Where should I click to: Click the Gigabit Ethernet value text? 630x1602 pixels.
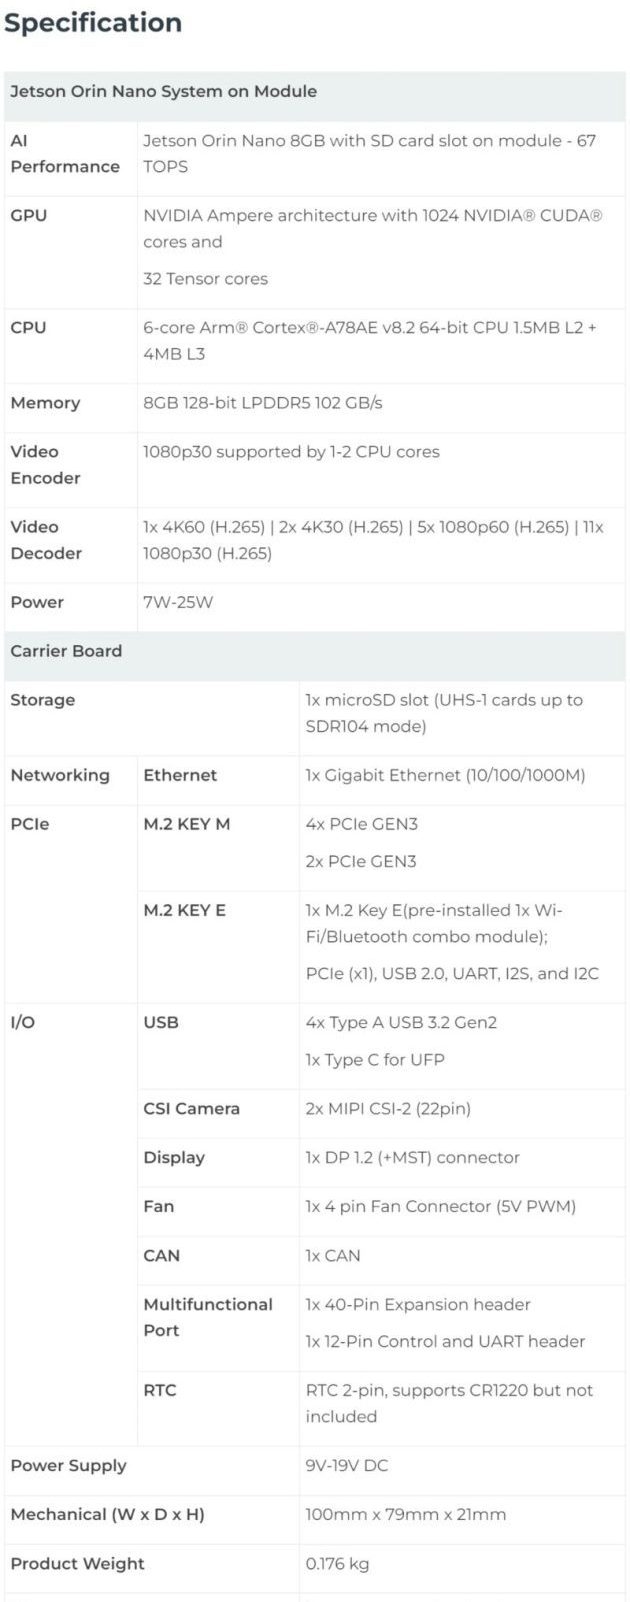tap(445, 775)
